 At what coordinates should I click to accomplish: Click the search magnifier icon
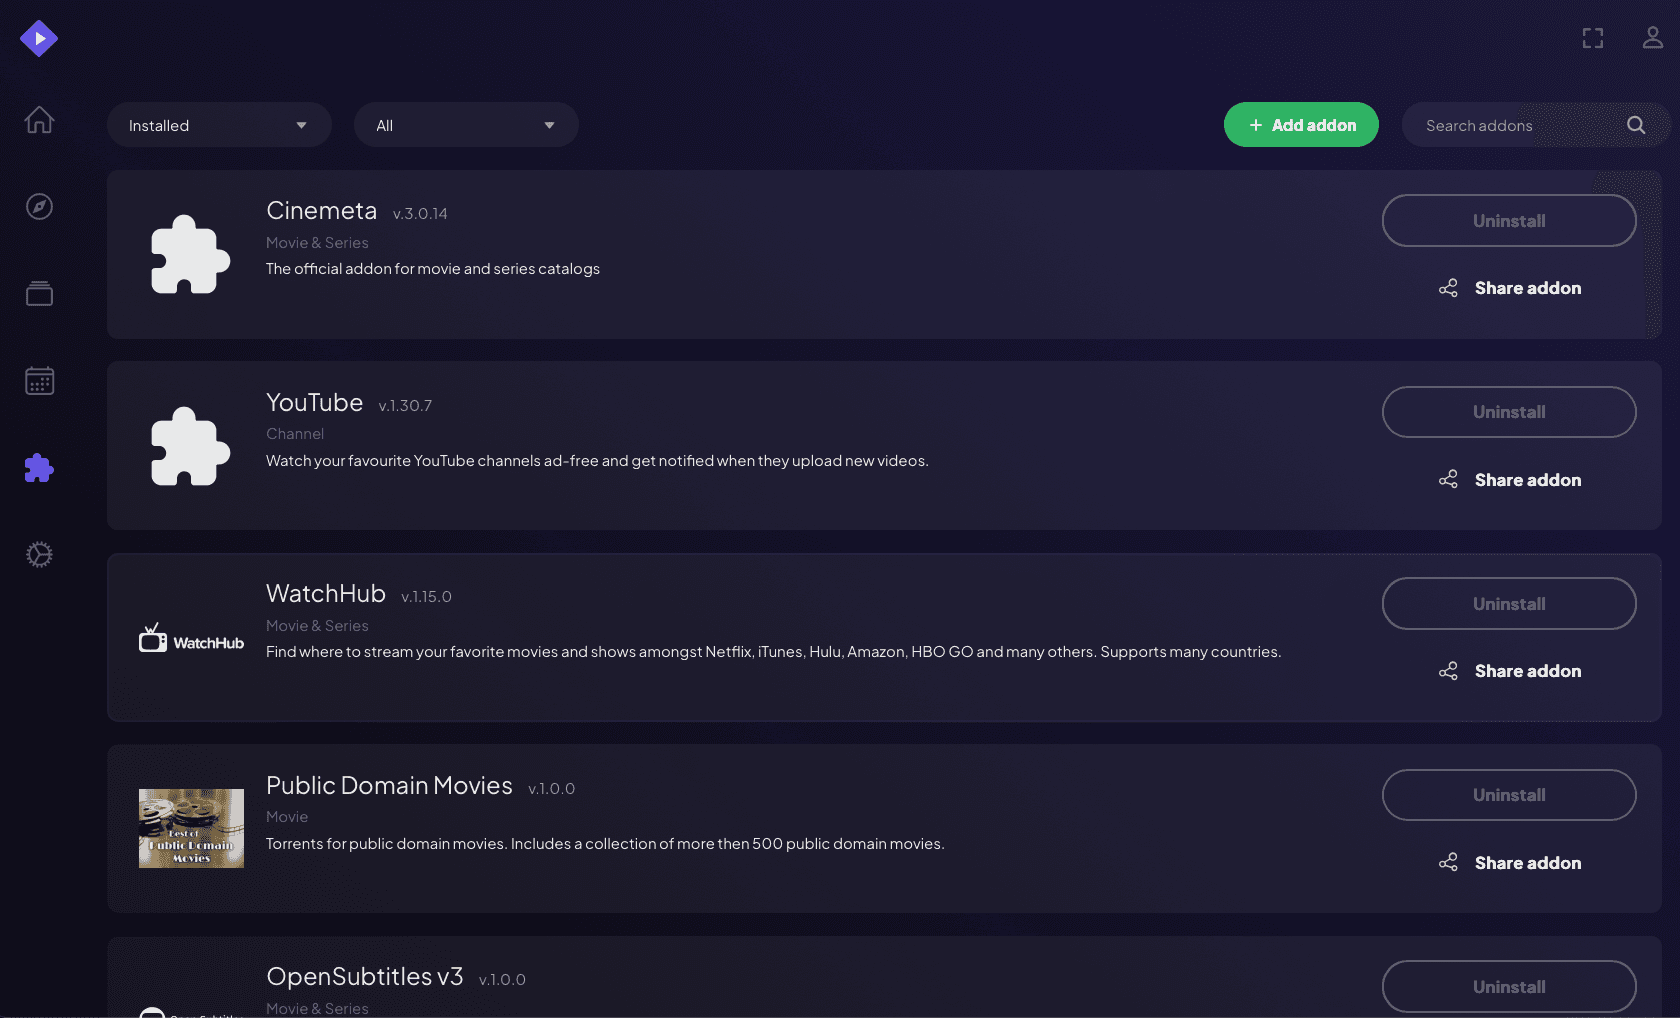click(1635, 124)
